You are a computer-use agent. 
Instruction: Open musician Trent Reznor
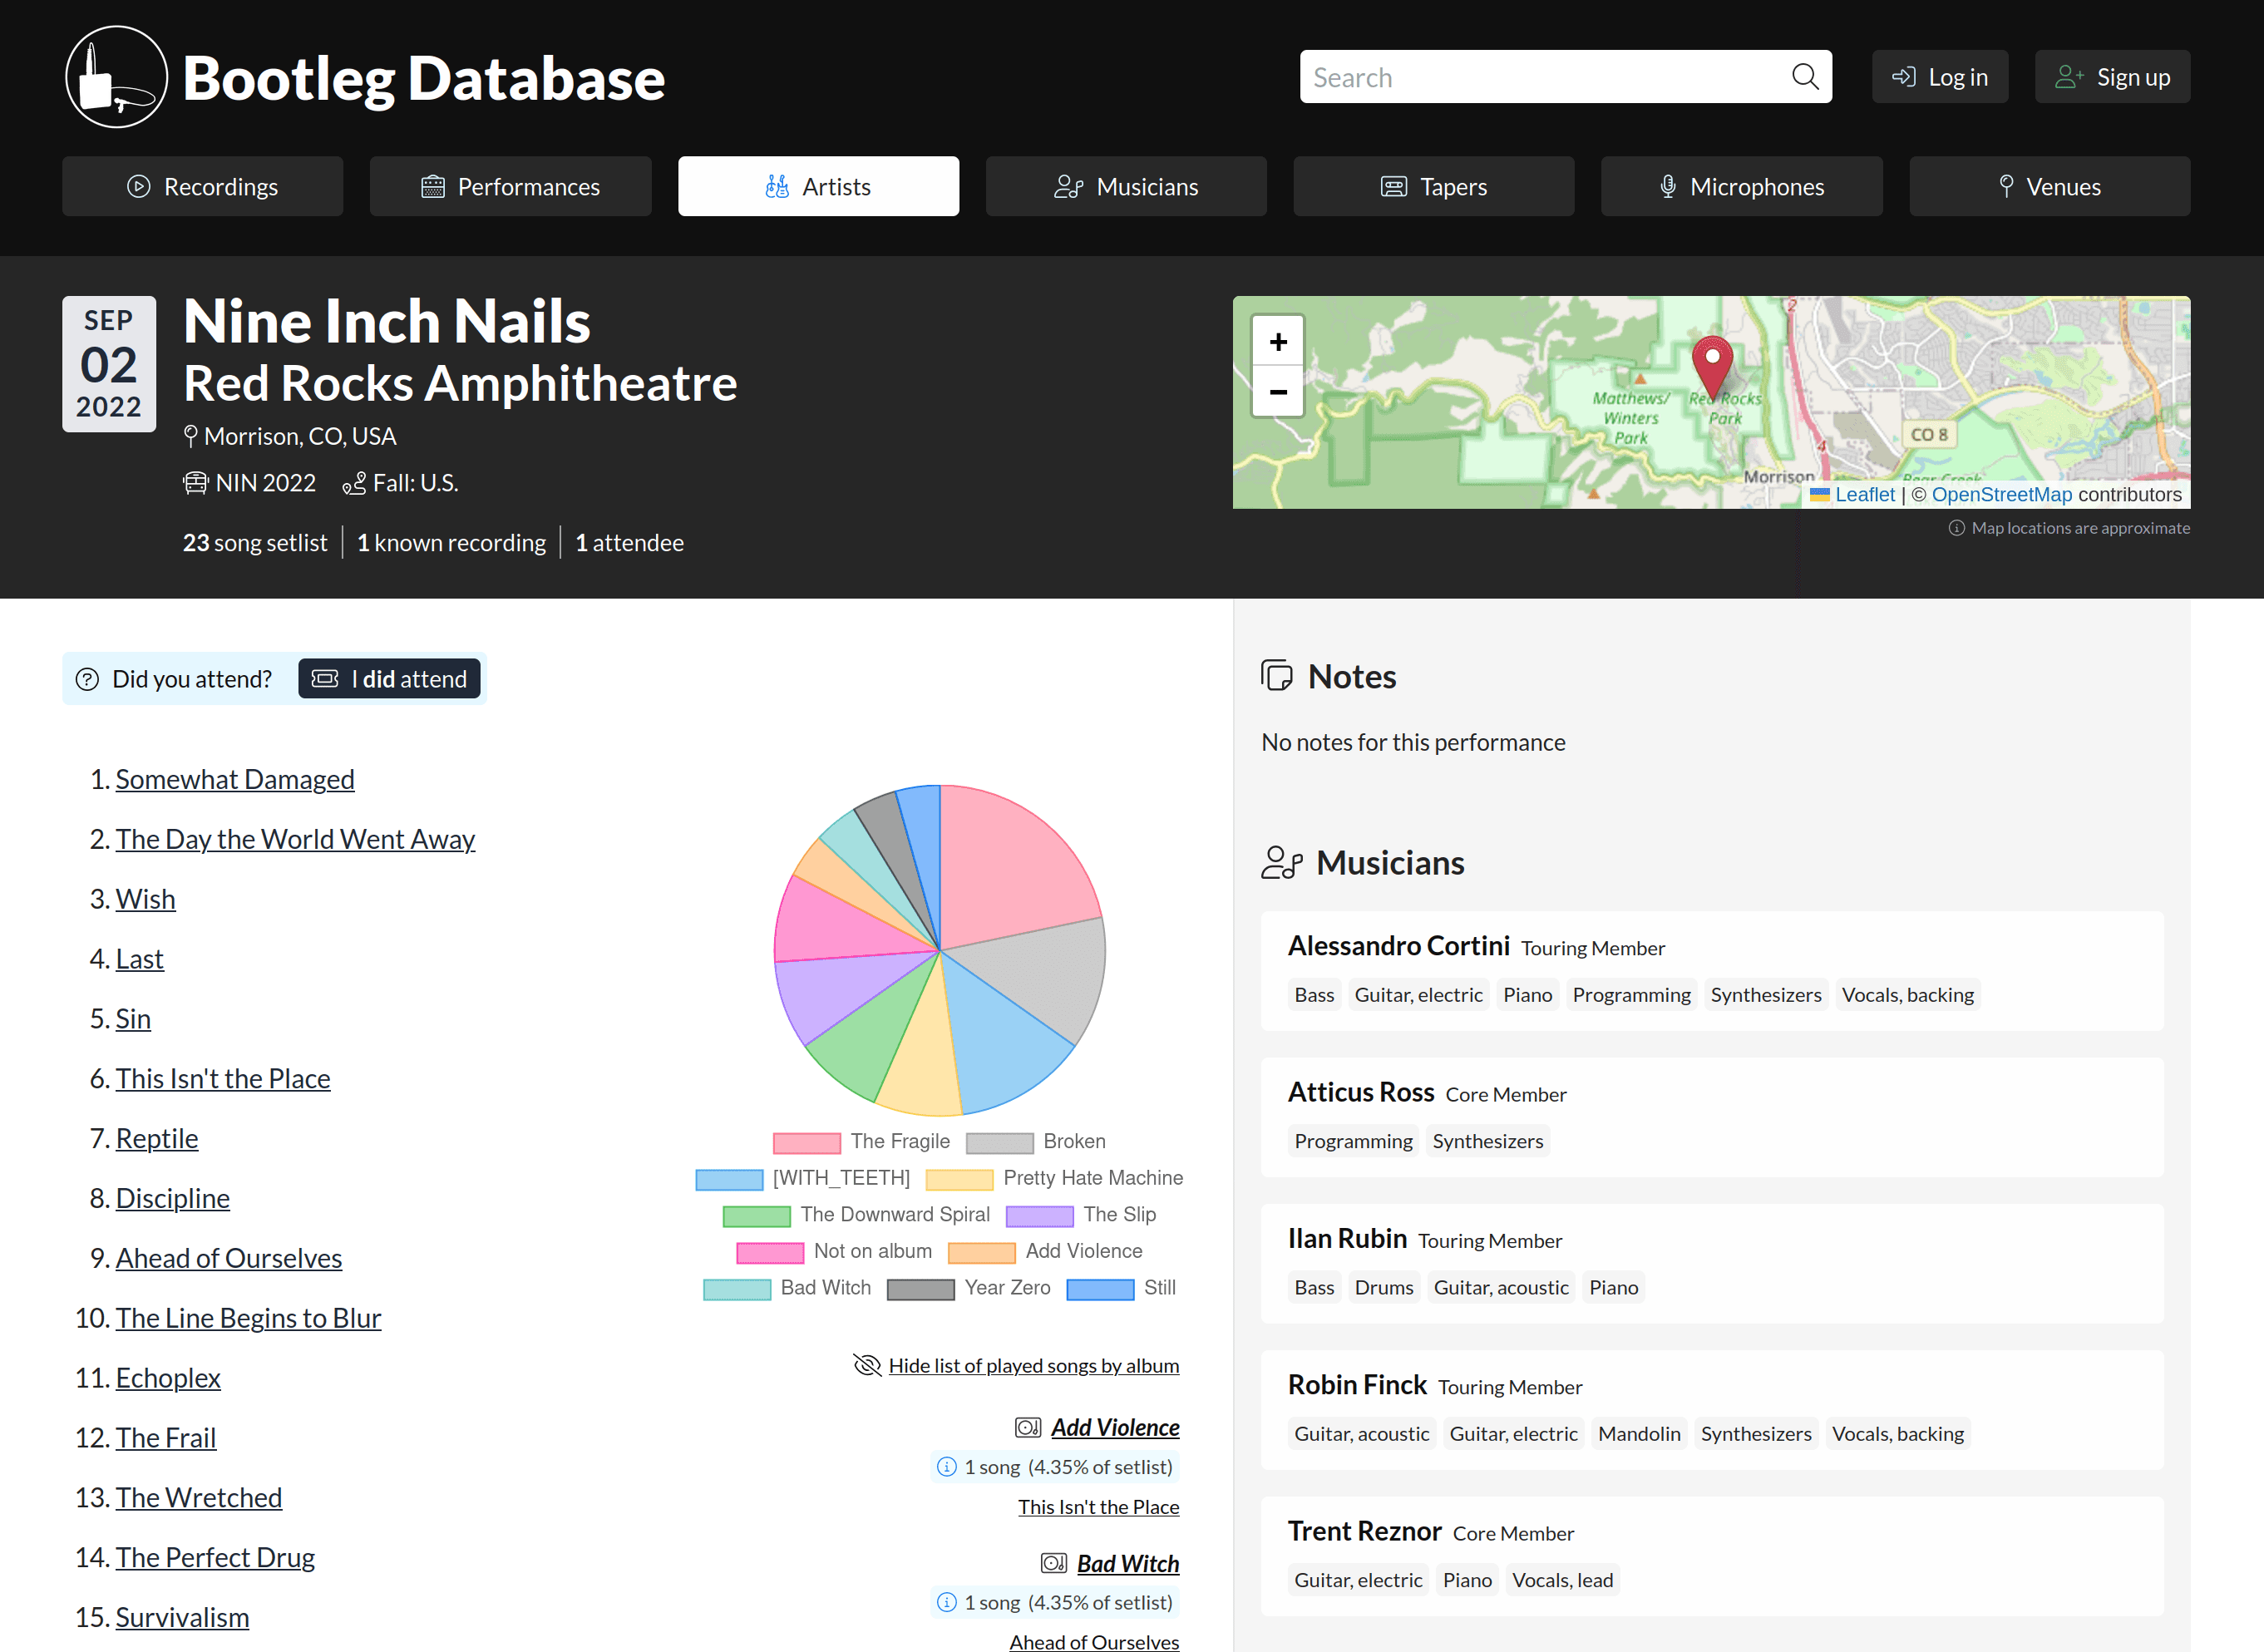click(1364, 1531)
